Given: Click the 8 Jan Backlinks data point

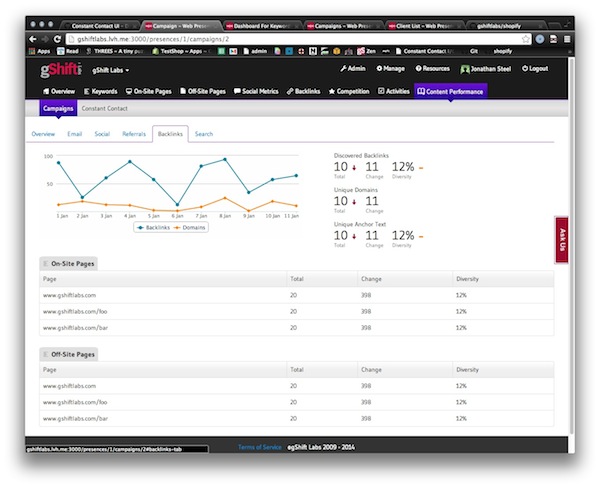Looking at the screenshot, I should (x=225, y=159).
